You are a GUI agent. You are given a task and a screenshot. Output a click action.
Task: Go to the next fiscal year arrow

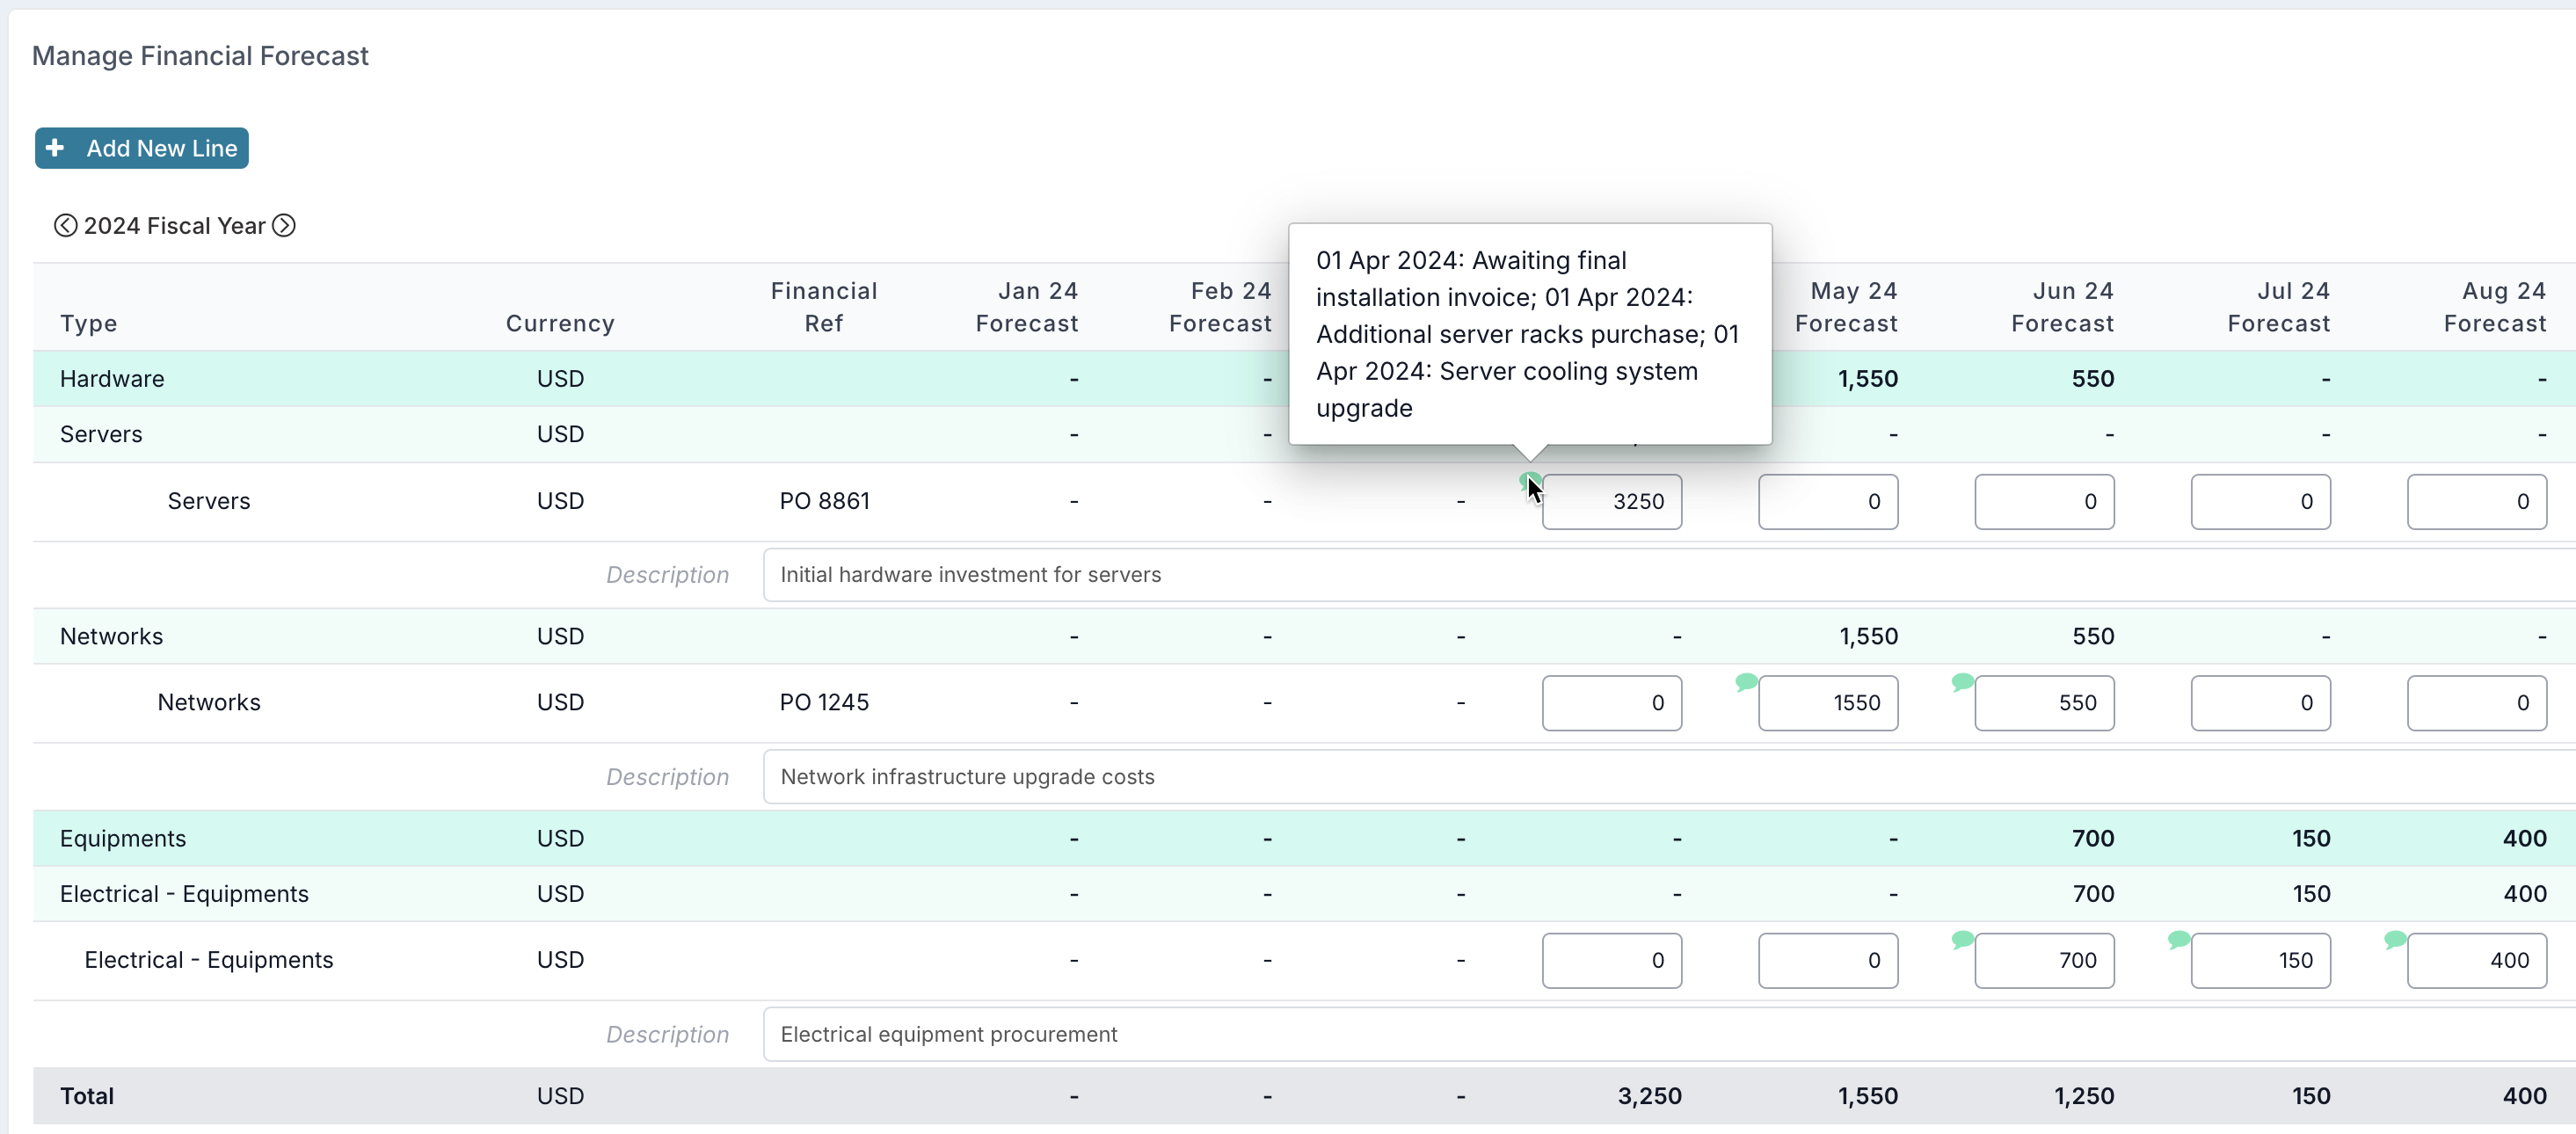pos(284,226)
